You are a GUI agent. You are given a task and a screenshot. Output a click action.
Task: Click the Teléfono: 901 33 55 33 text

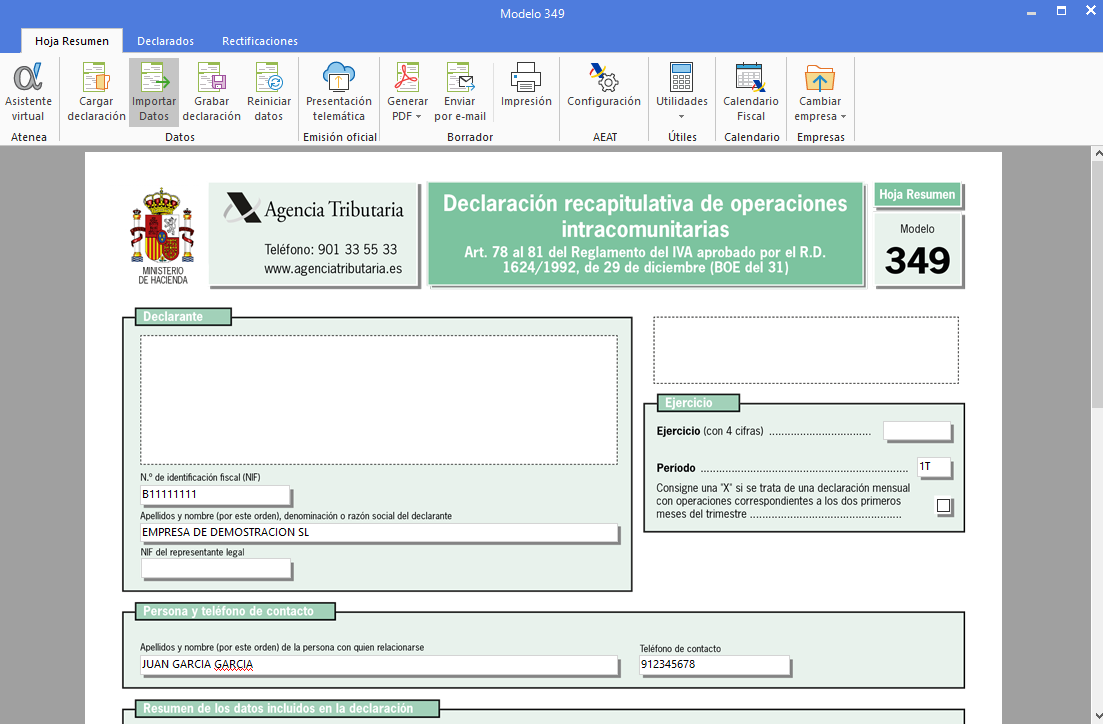coord(331,249)
